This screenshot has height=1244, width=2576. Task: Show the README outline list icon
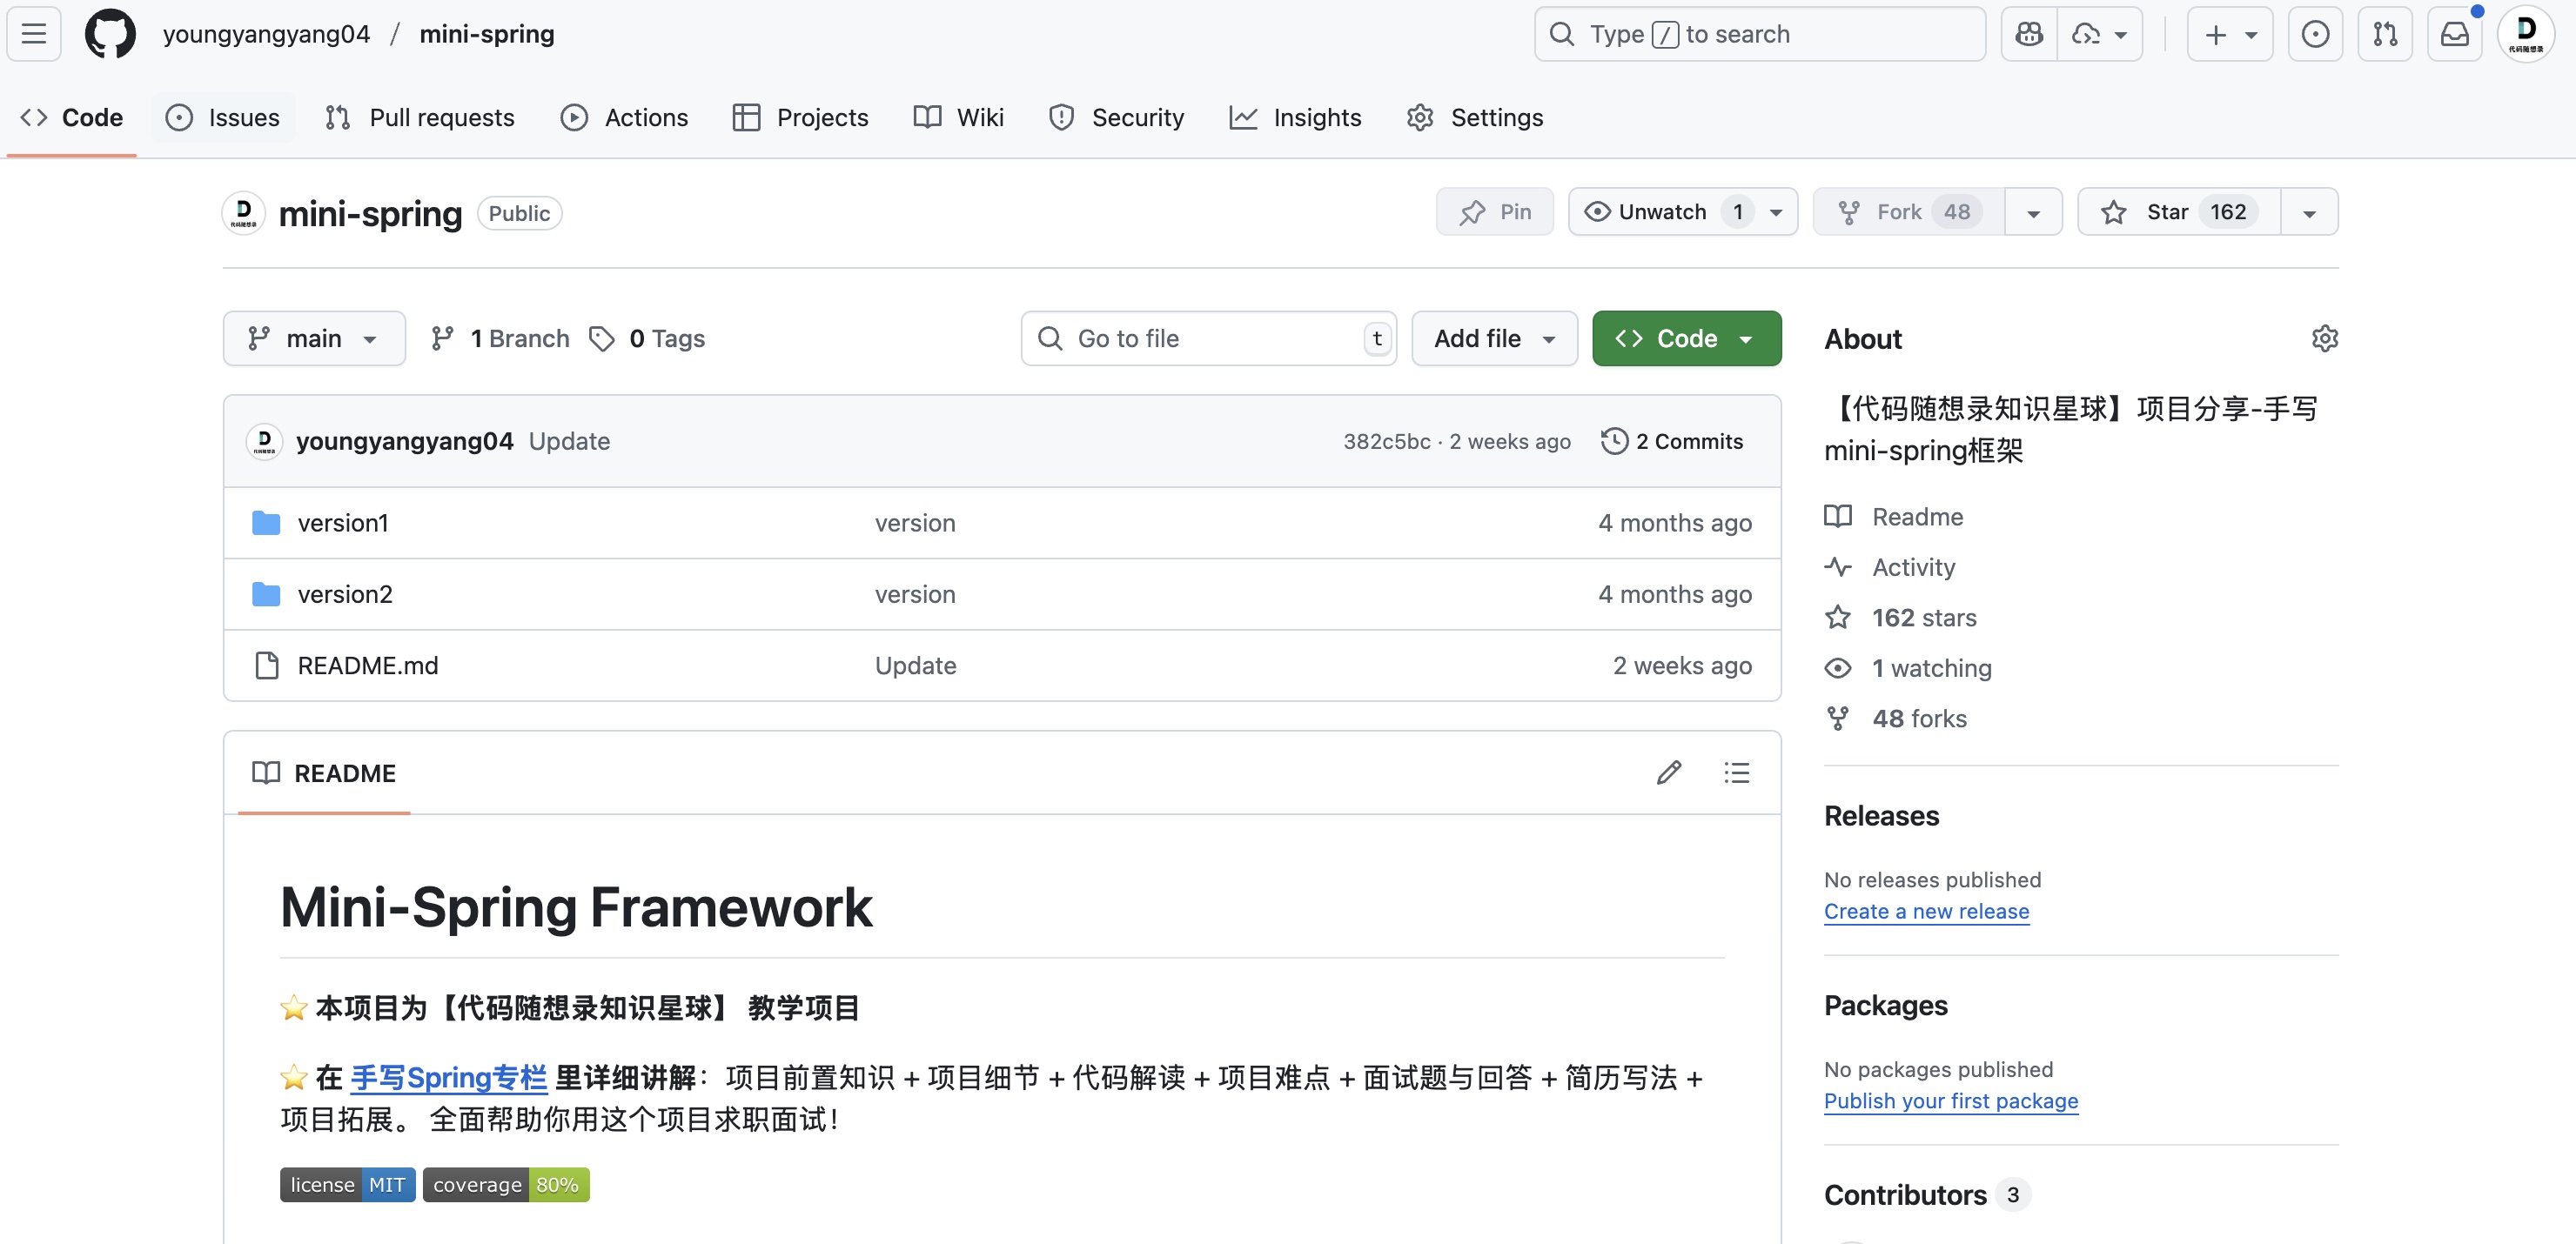point(1736,772)
